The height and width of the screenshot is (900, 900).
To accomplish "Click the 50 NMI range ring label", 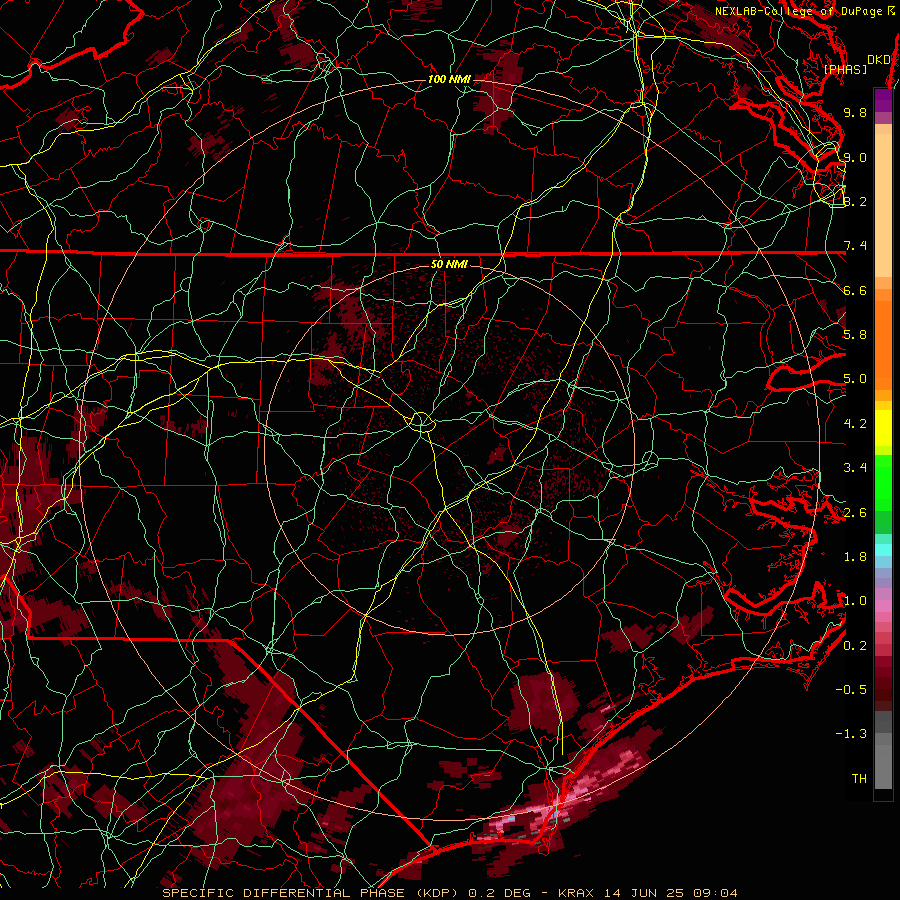I will [x=449, y=264].
